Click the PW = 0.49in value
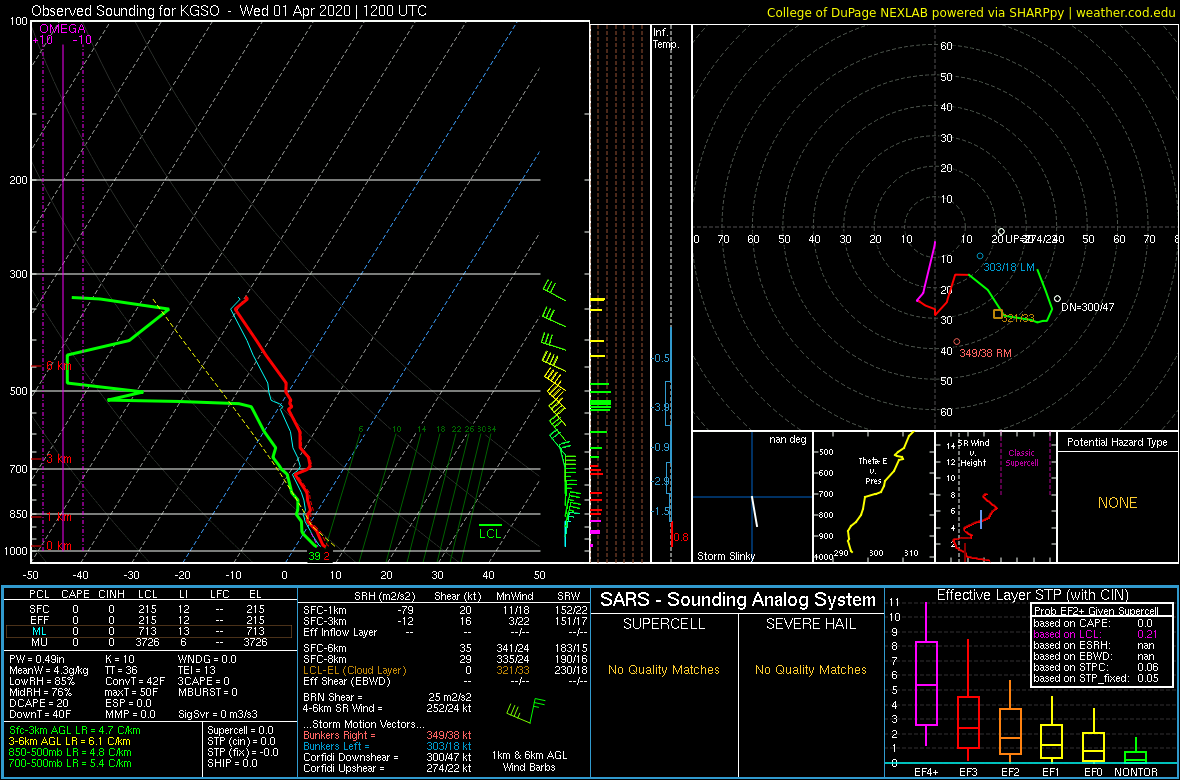Screen dimensions: 1180x780 coord(36,660)
